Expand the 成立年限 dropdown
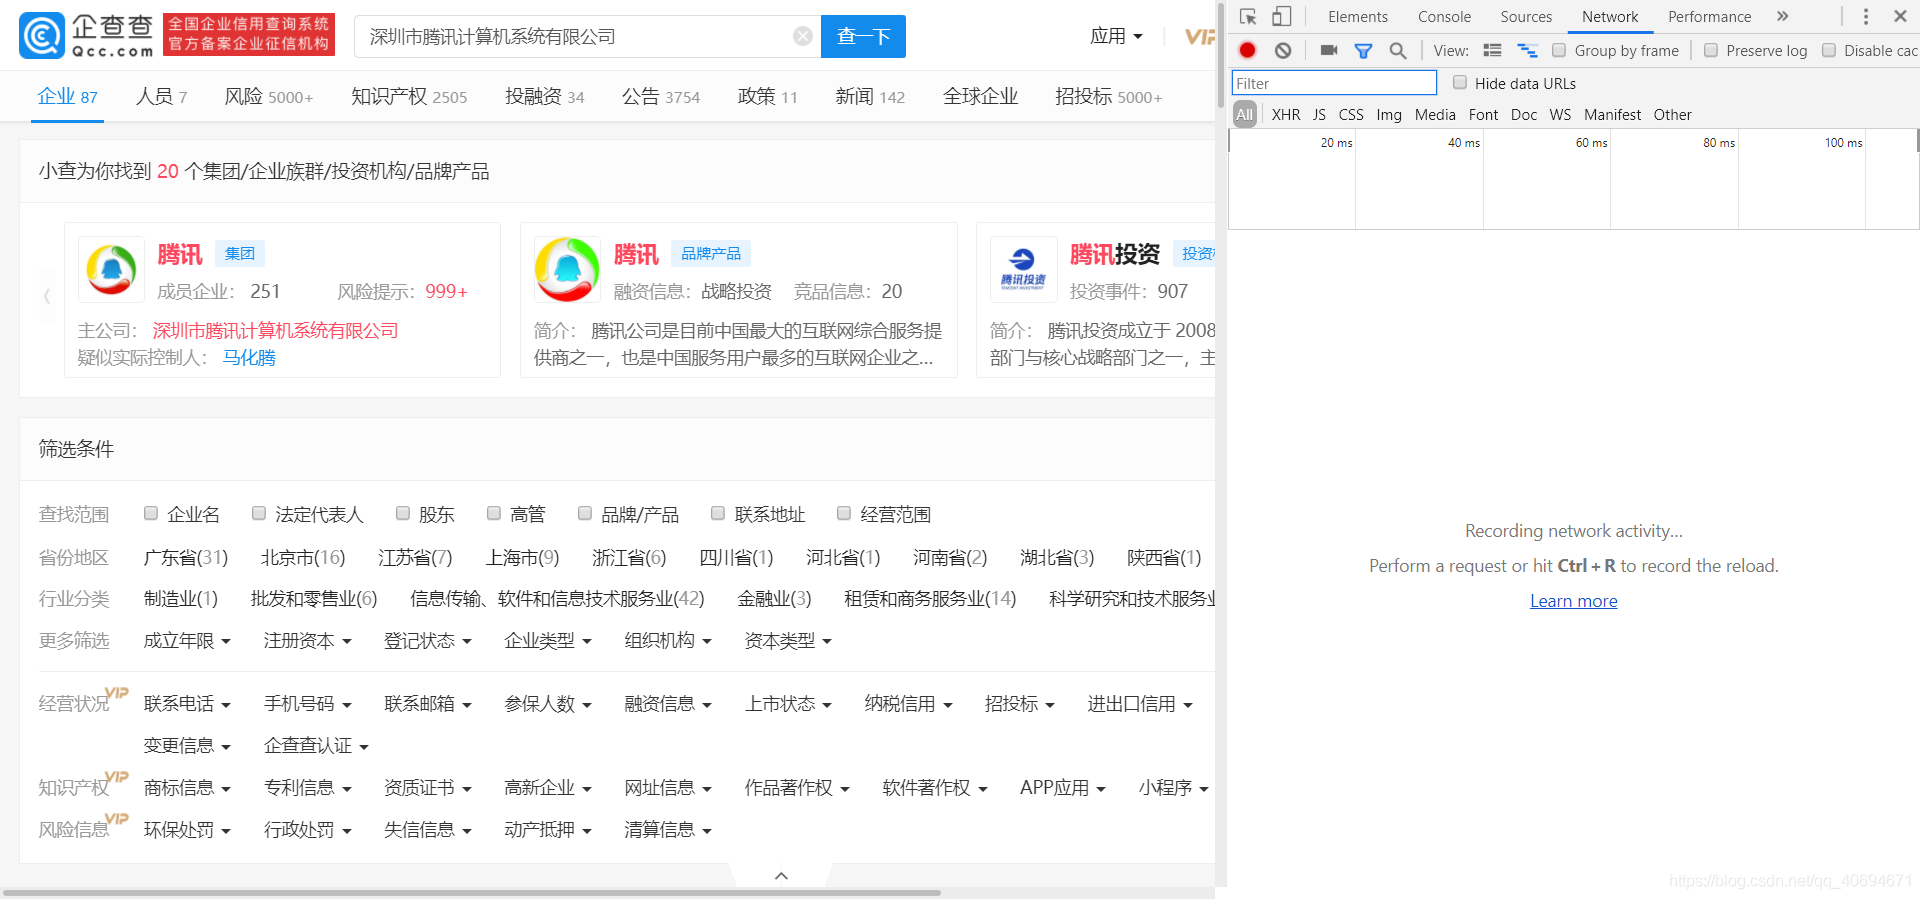The image size is (1920, 899). tap(187, 641)
